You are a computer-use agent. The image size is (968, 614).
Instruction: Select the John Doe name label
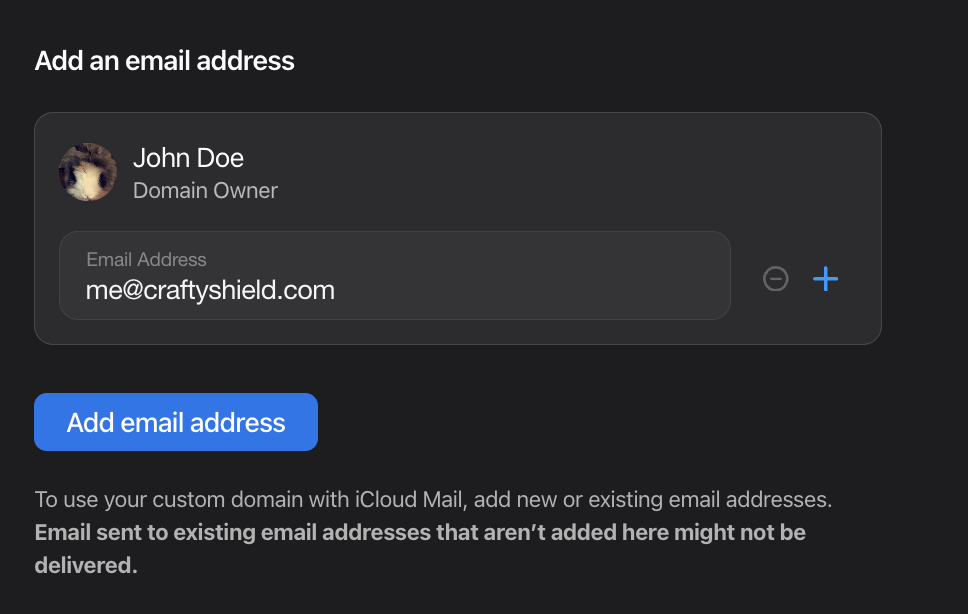click(188, 158)
